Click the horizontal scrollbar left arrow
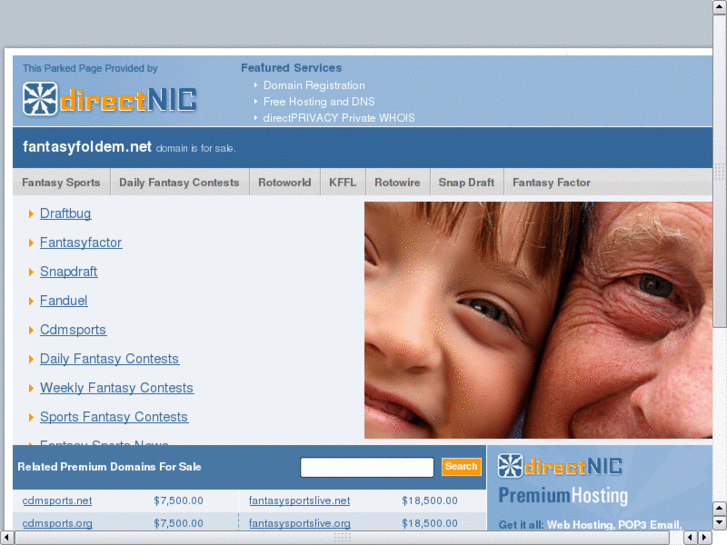Image resolution: width=727 pixels, height=545 pixels. tap(6, 538)
